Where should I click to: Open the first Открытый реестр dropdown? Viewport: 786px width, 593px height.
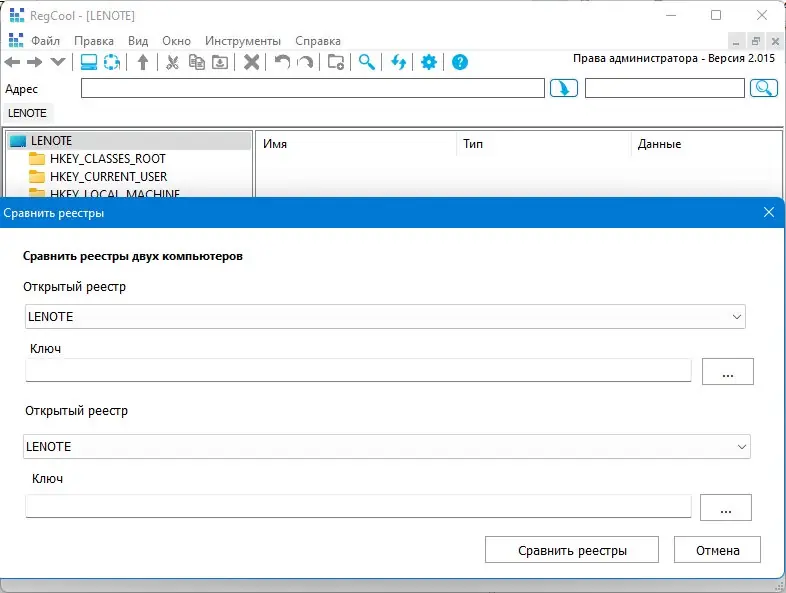(x=385, y=317)
